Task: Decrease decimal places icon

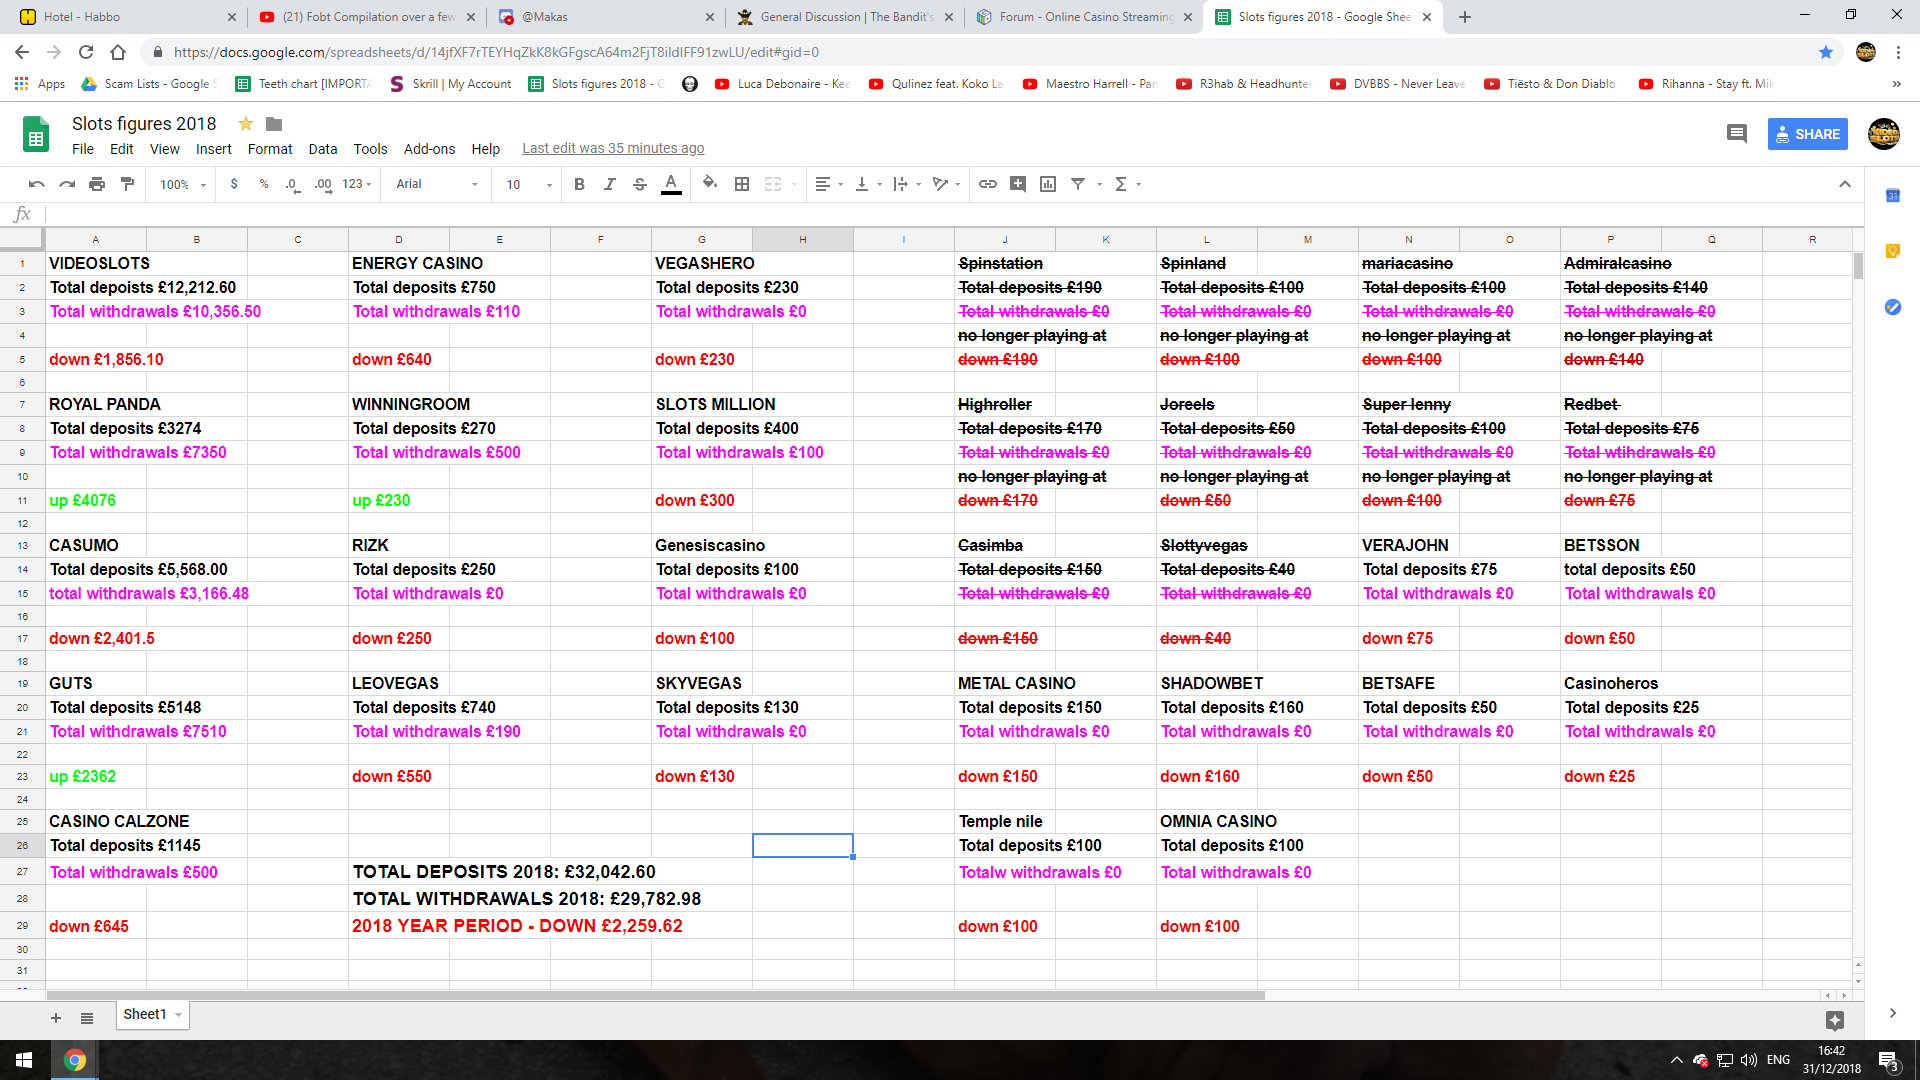Action: (292, 184)
